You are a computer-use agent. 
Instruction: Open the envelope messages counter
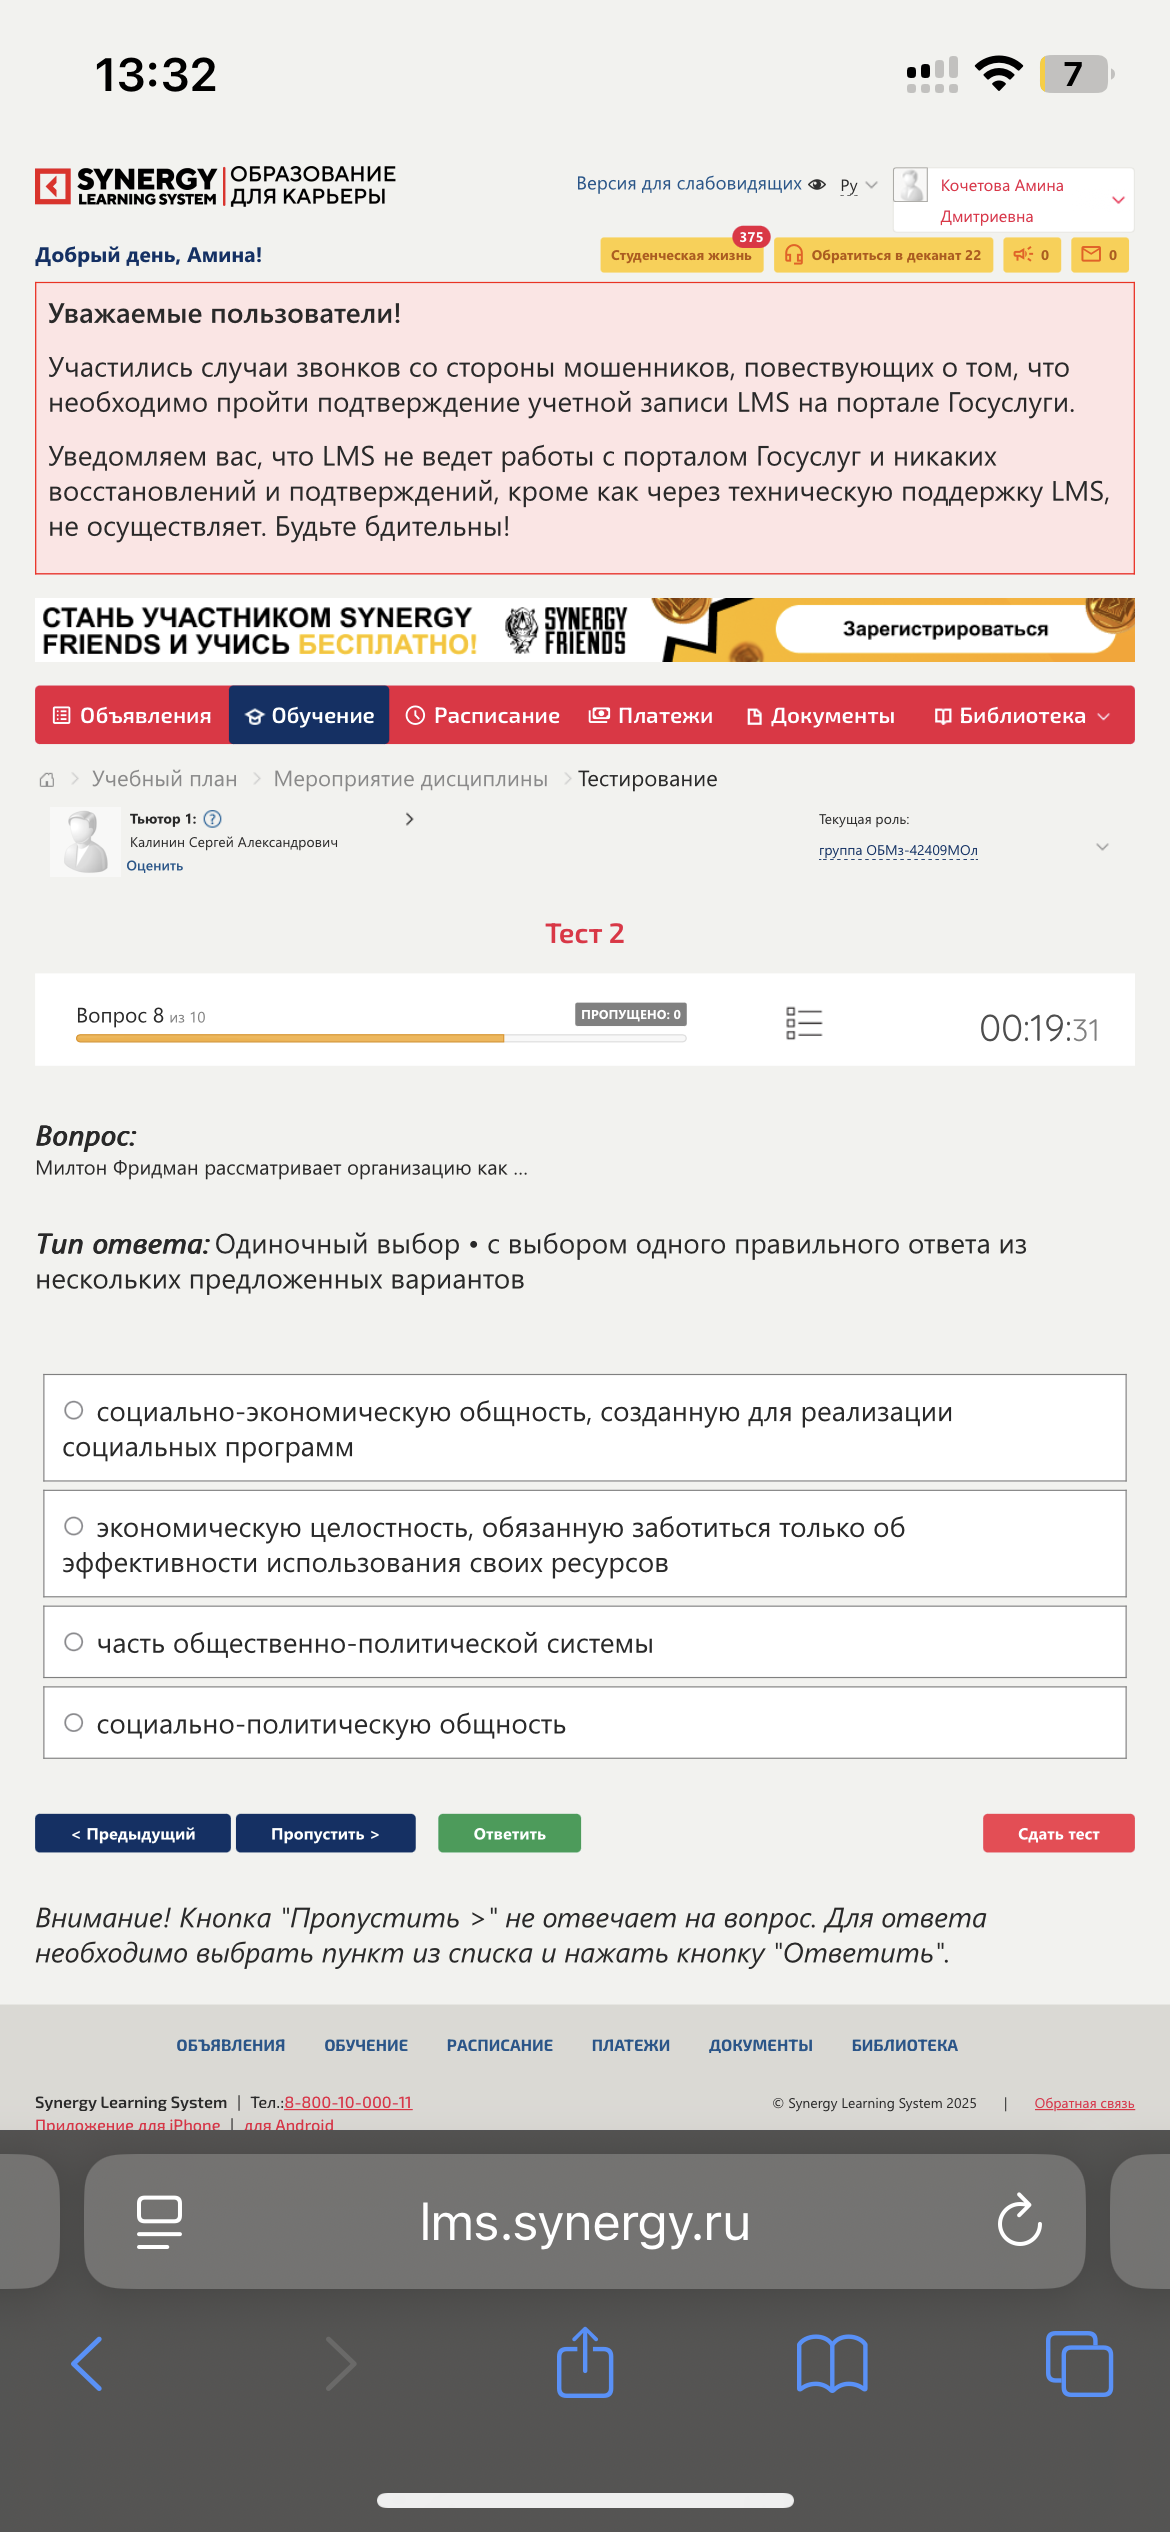click(x=1100, y=255)
